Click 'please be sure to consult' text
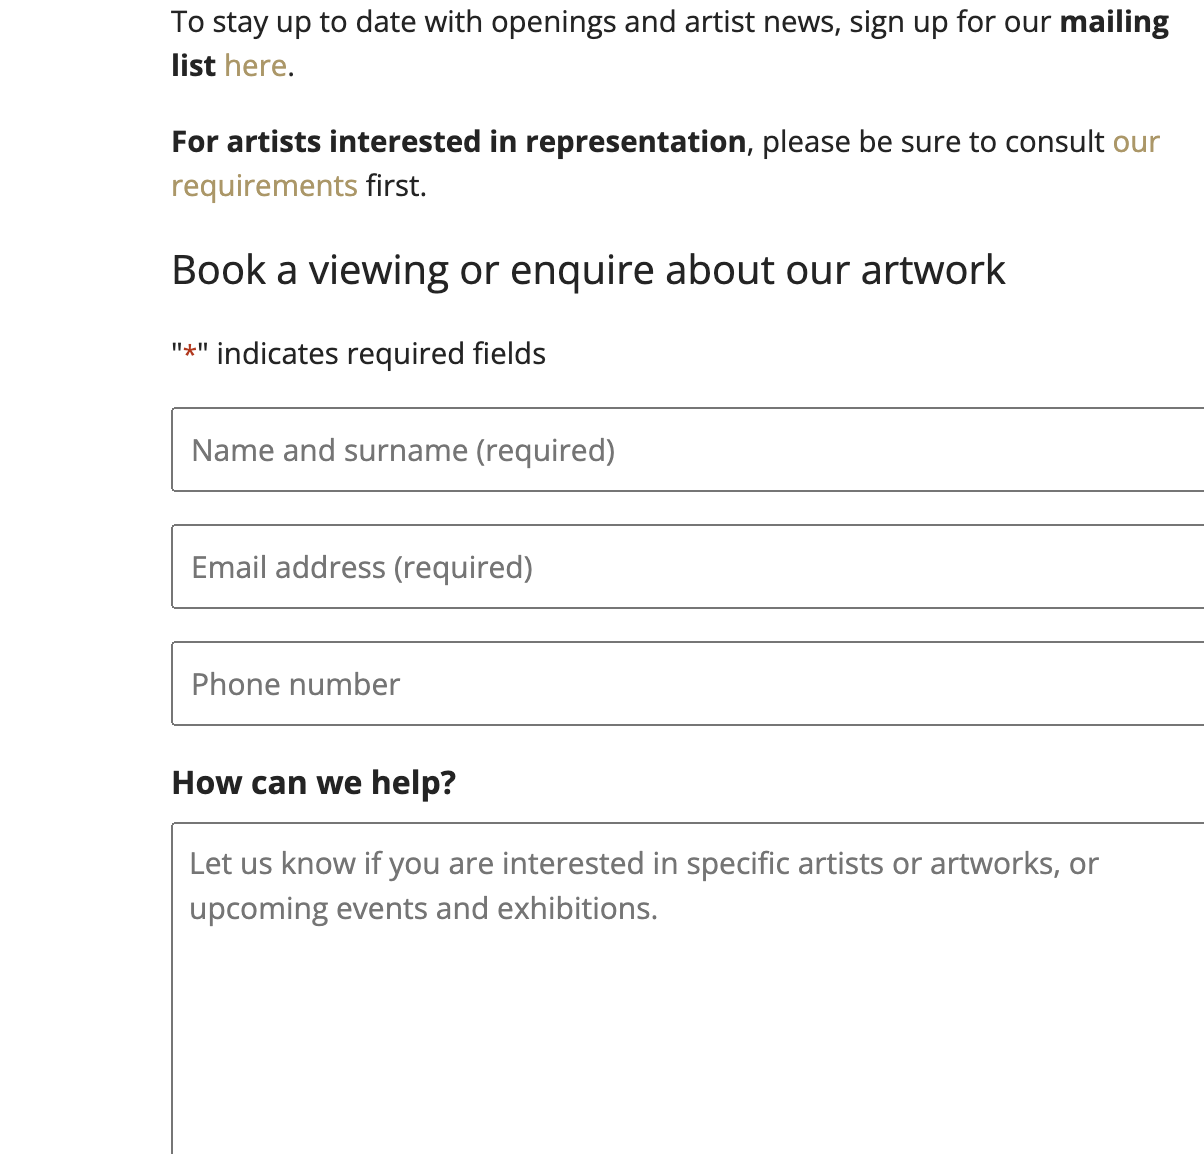The height and width of the screenshot is (1154, 1204). [932, 142]
